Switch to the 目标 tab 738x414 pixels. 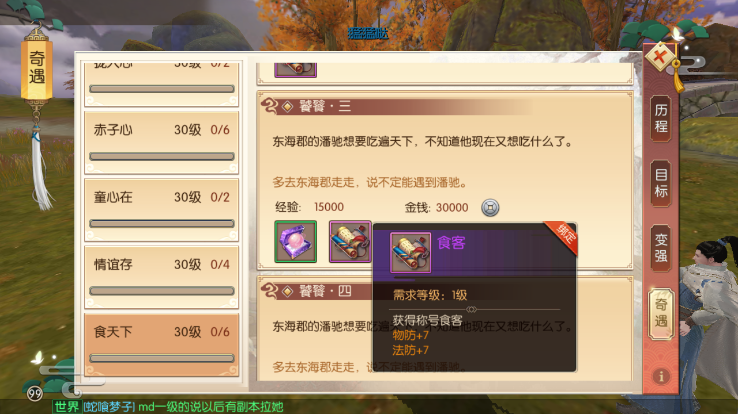coord(661,183)
